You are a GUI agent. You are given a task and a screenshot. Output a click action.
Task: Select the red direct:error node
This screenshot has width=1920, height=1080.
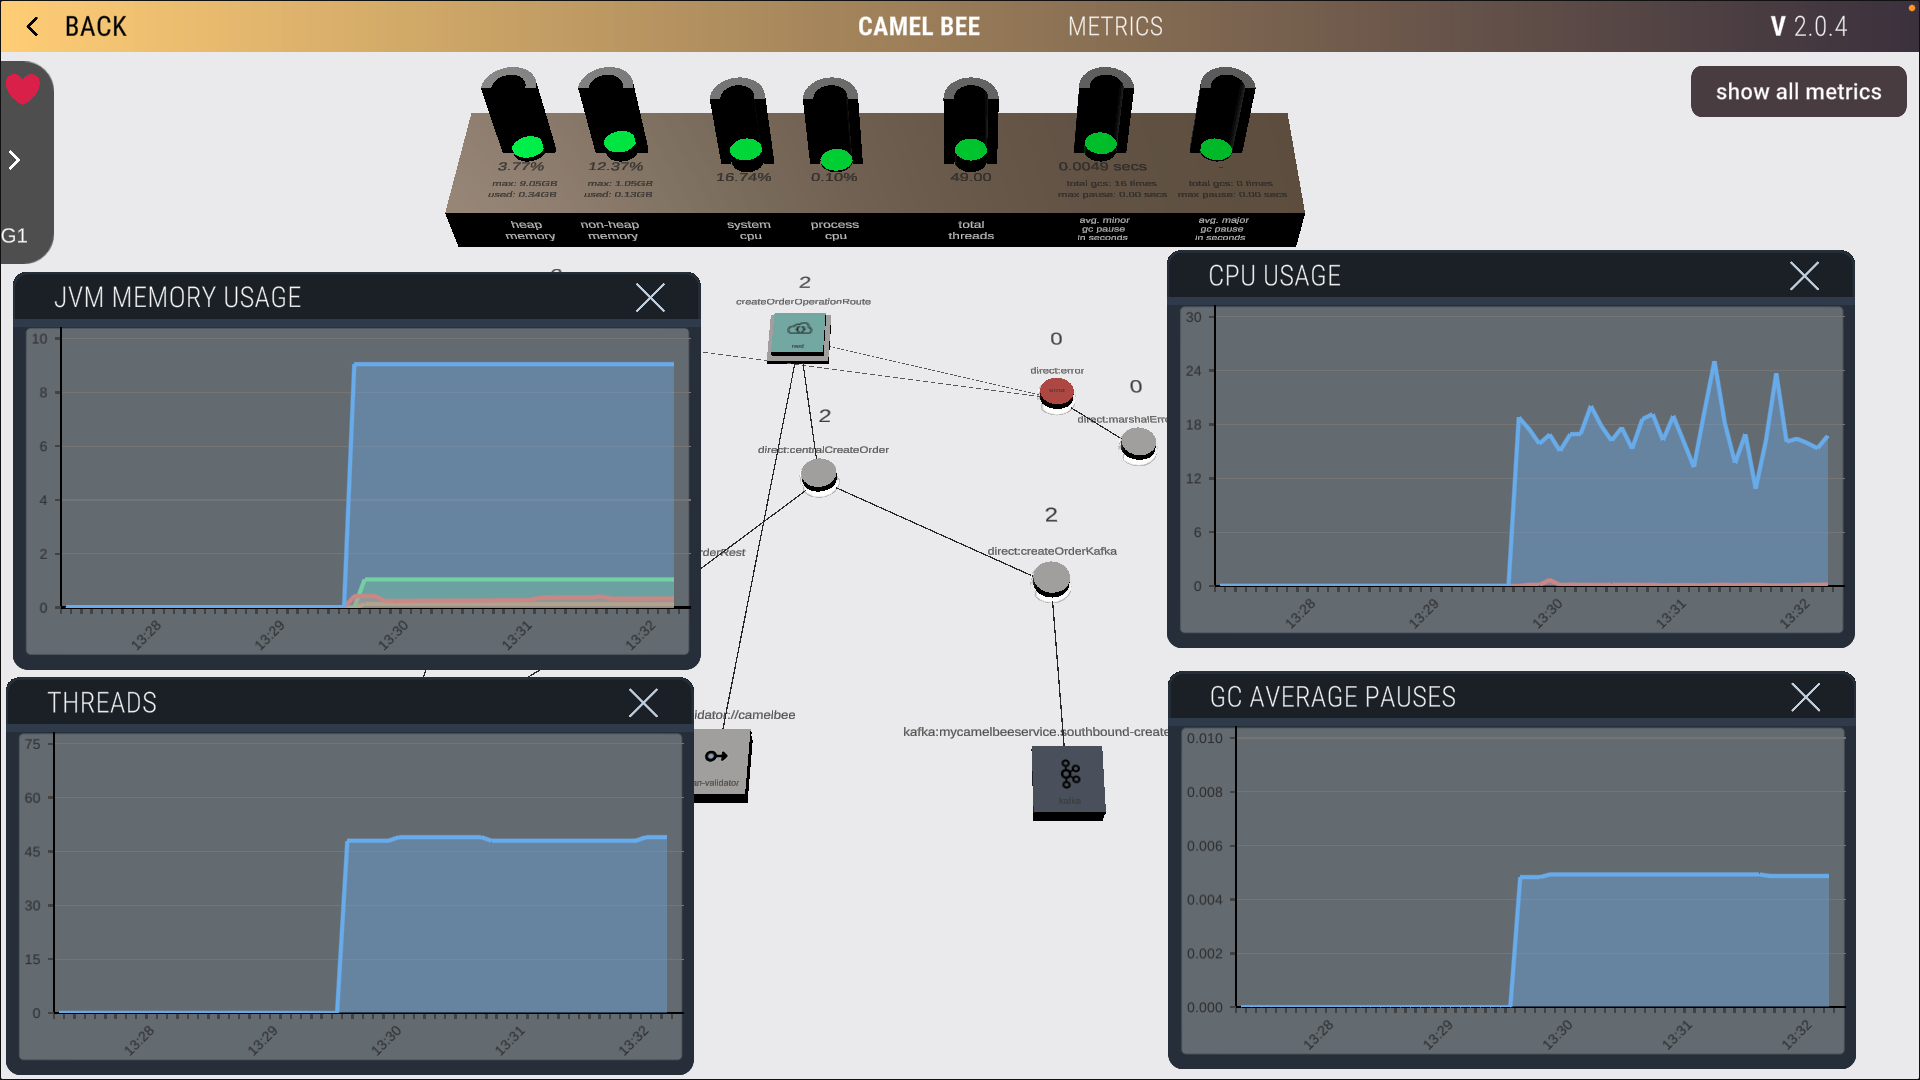point(1056,392)
